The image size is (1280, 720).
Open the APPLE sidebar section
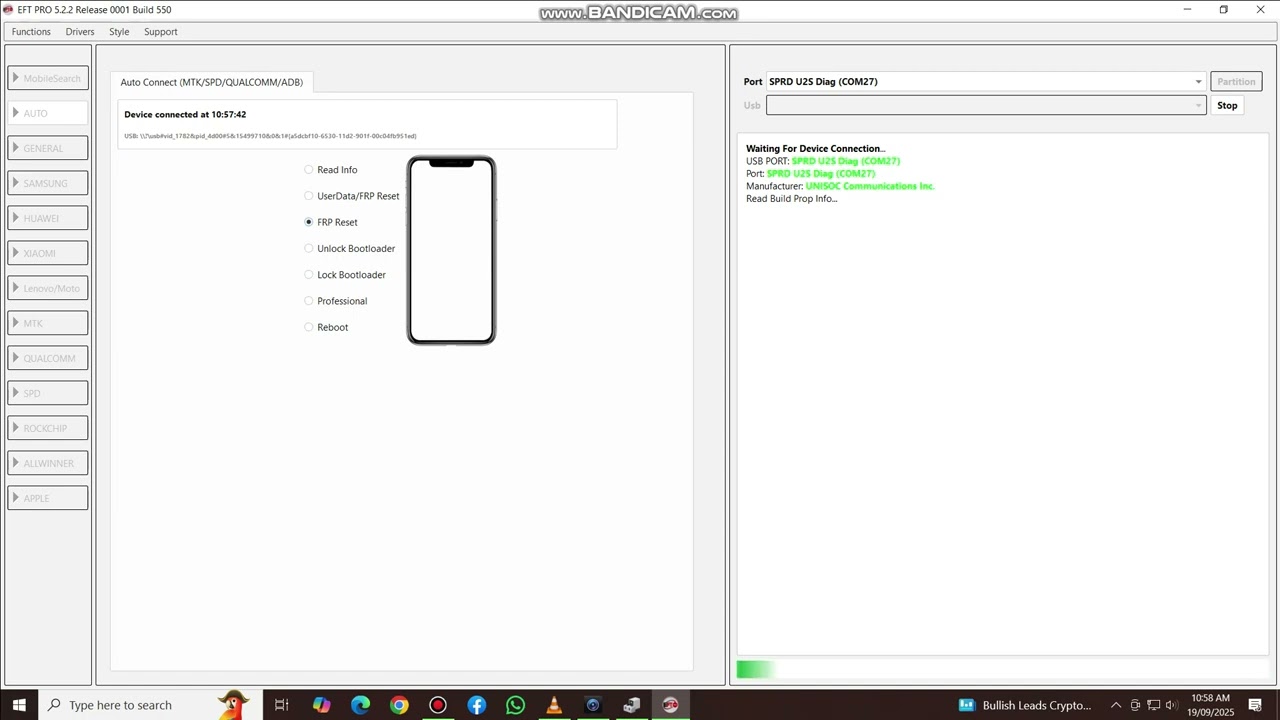click(48, 498)
